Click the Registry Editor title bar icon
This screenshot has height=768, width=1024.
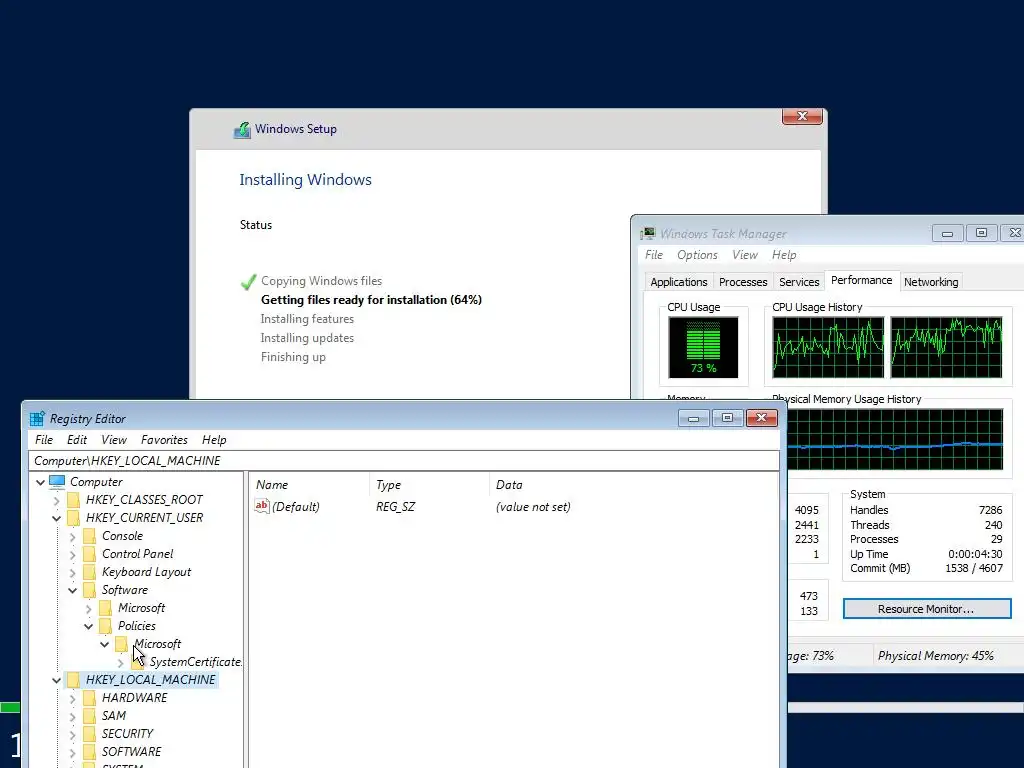(37, 419)
